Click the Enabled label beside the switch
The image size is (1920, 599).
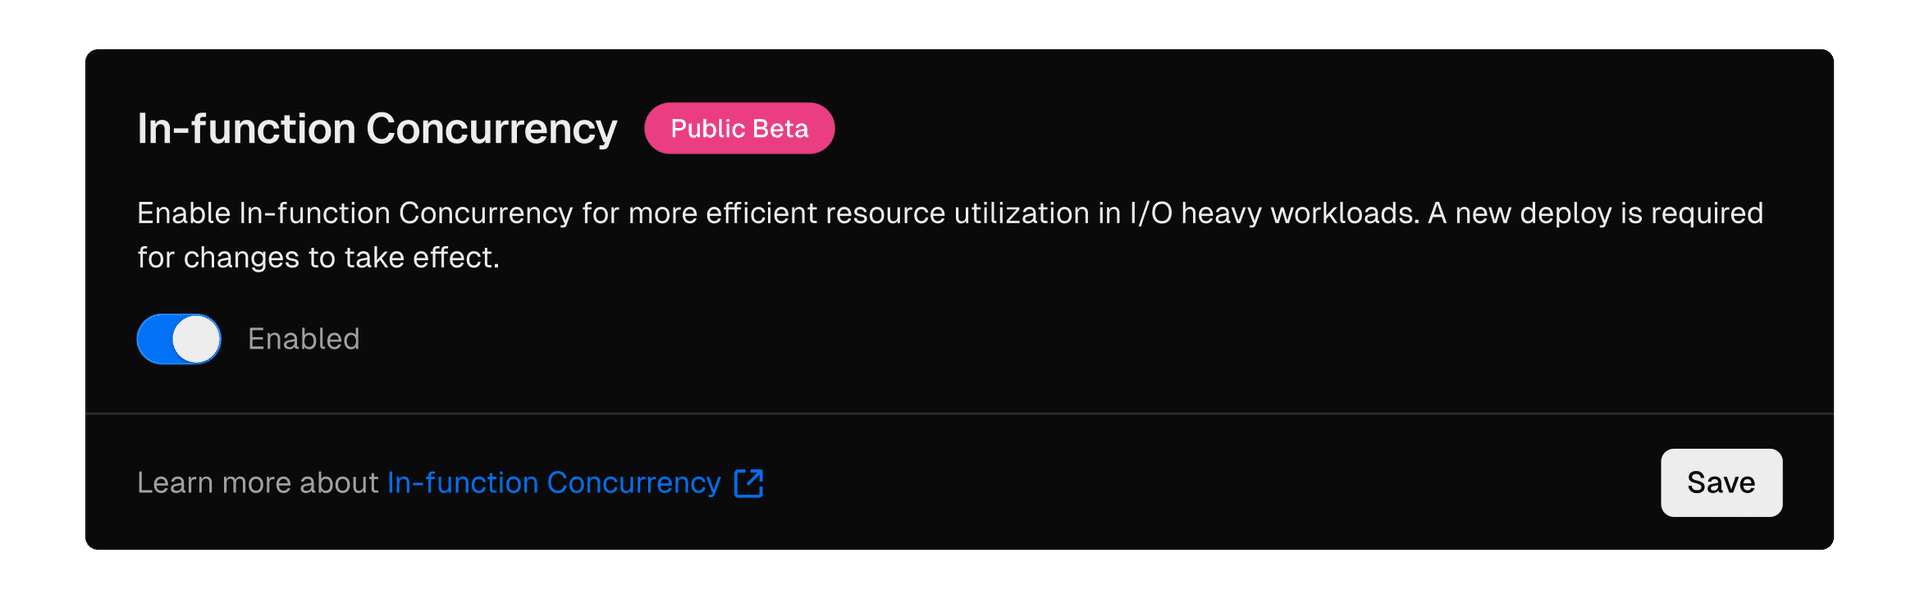click(x=303, y=339)
